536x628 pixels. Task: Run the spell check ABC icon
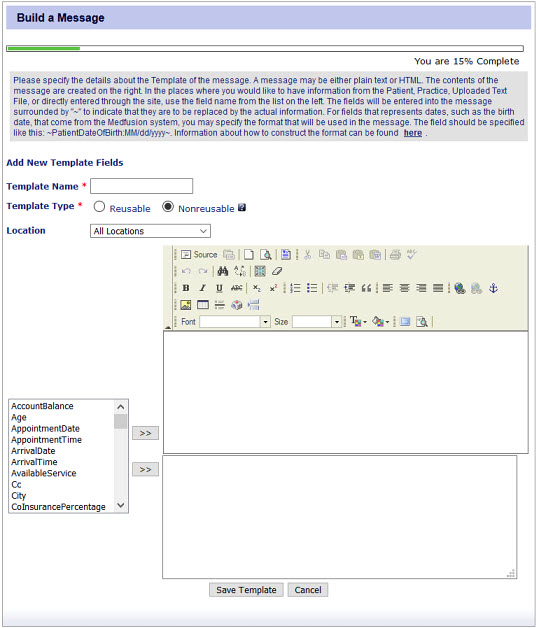pos(412,255)
